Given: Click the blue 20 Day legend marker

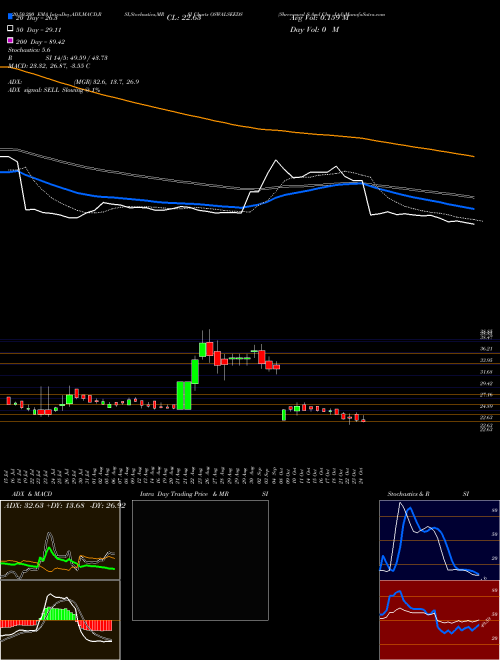Looking at the screenshot, I should click(10, 17).
